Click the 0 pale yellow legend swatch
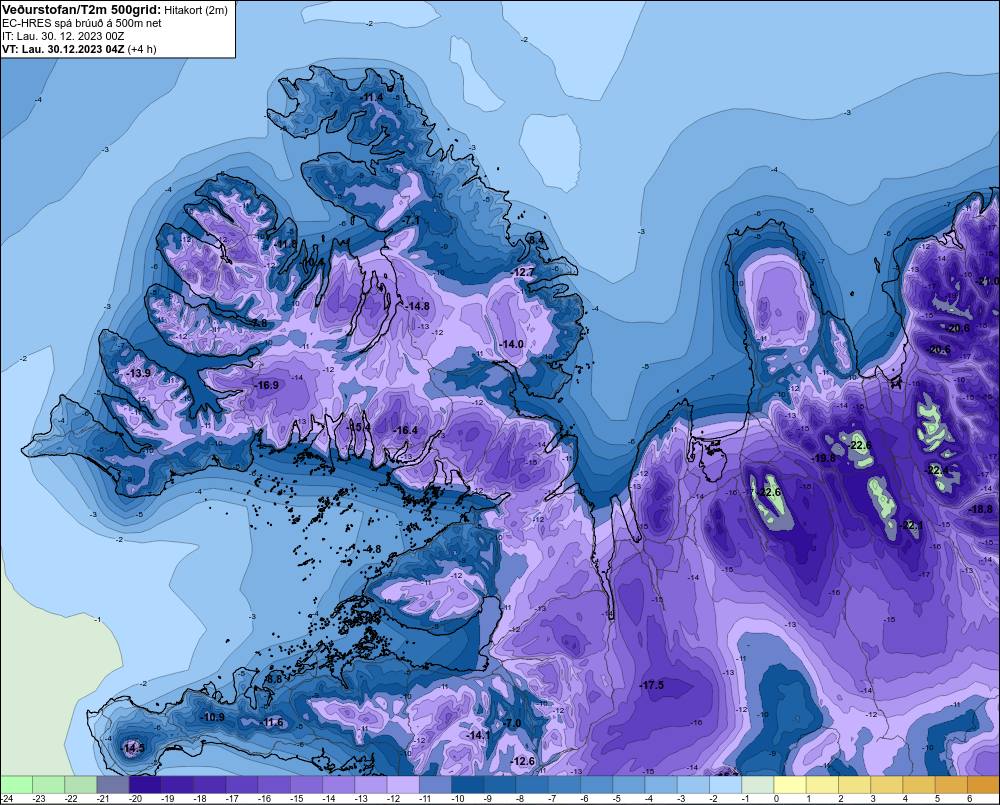The image size is (1000, 805). click(790, 784)
